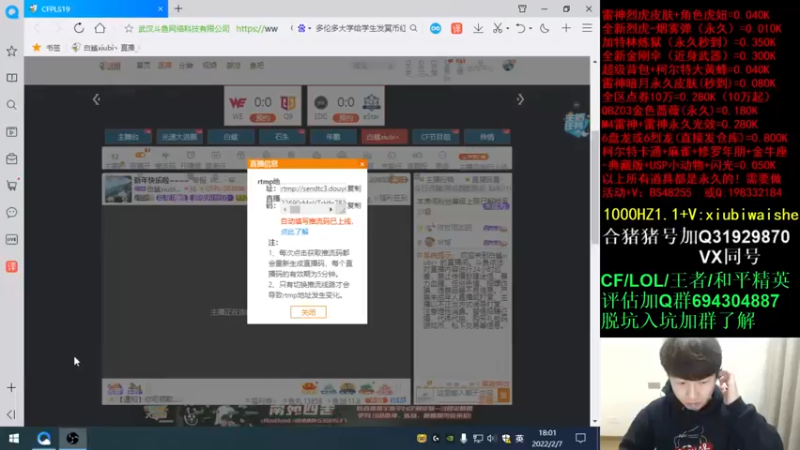Viewport: 800px width, 450px height.
Task: Click the plus icon in browser toolbar
Action: pos(566,29)
